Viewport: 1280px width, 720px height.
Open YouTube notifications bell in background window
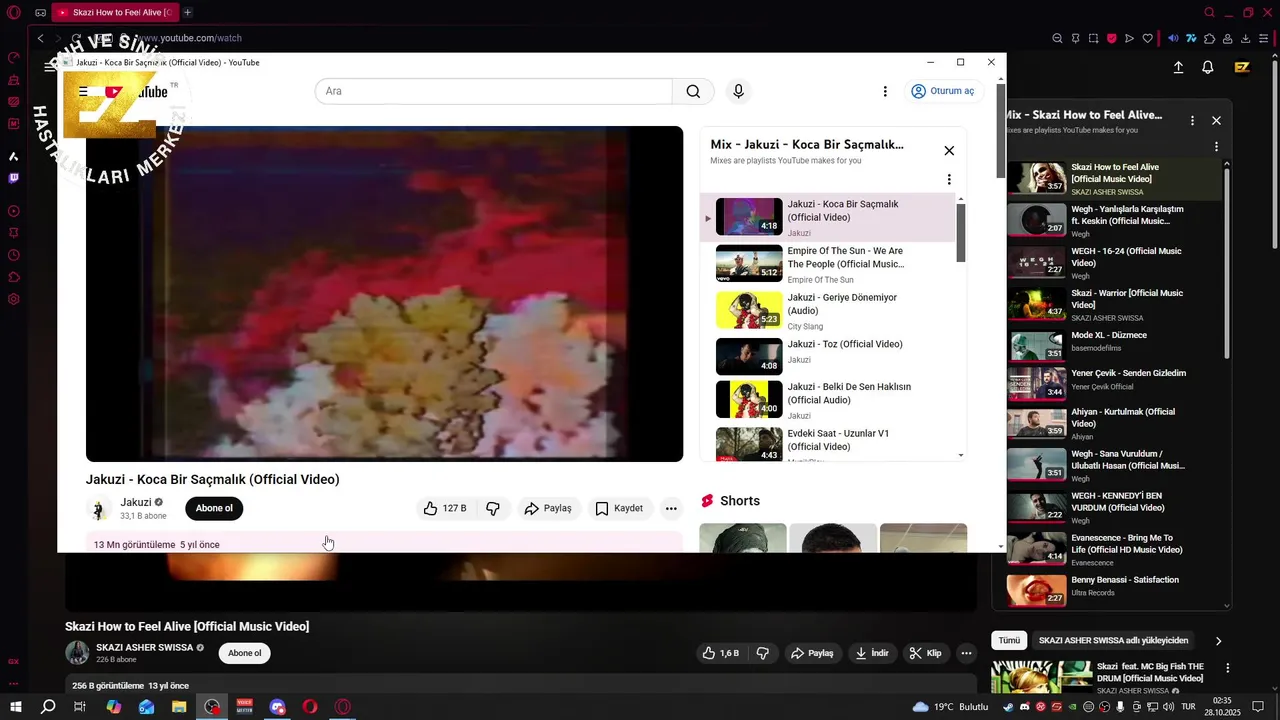pyautogui.click(x=1208, y=67)
